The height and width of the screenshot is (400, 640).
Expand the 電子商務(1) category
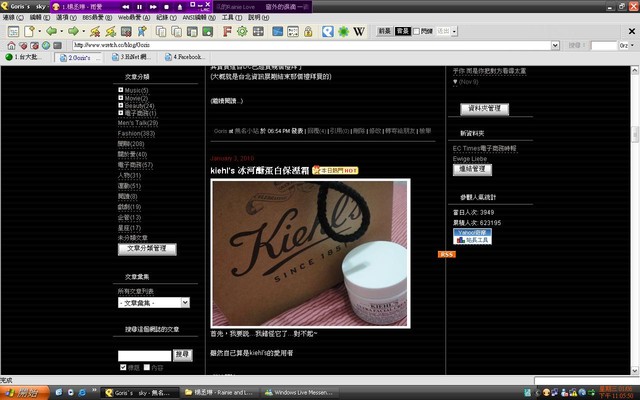[x=120, y=113]
